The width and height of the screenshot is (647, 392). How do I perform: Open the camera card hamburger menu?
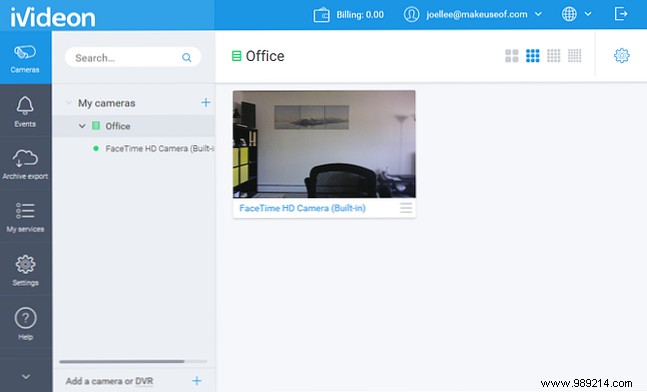coord(406,208)
